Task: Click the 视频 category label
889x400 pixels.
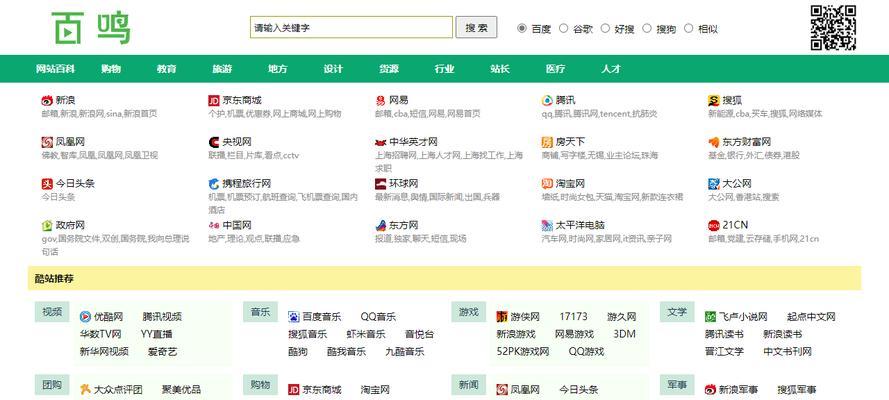Action: pos(52,312)
